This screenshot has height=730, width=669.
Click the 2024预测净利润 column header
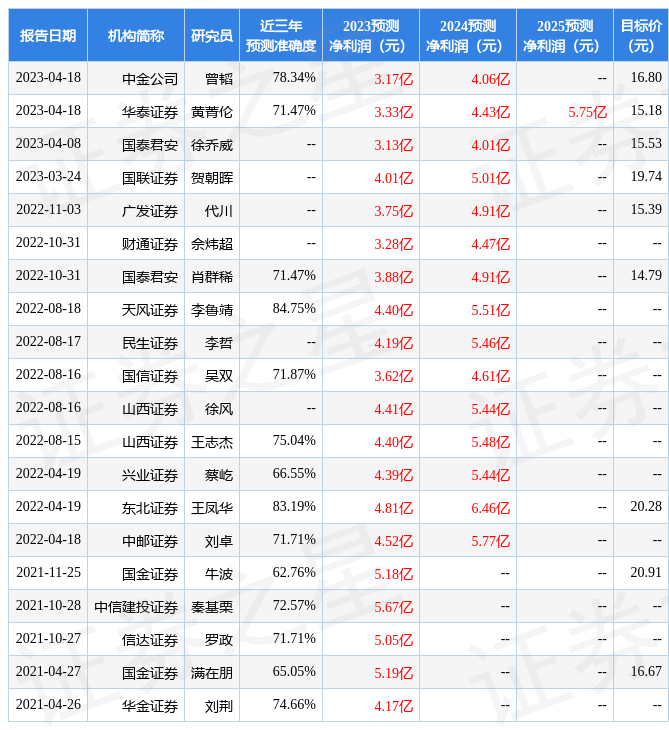tap(468, 35)
